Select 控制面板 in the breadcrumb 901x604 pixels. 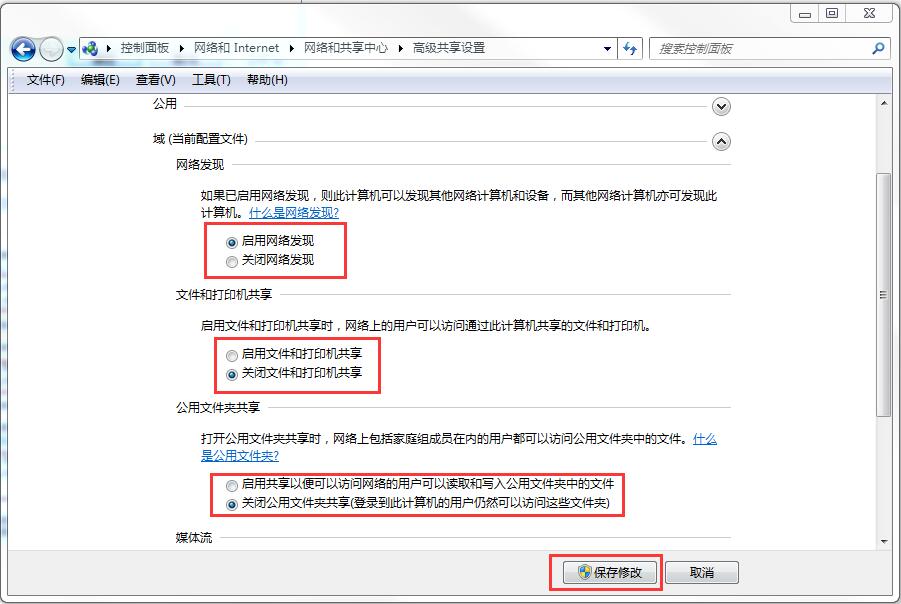click(145, 48)
